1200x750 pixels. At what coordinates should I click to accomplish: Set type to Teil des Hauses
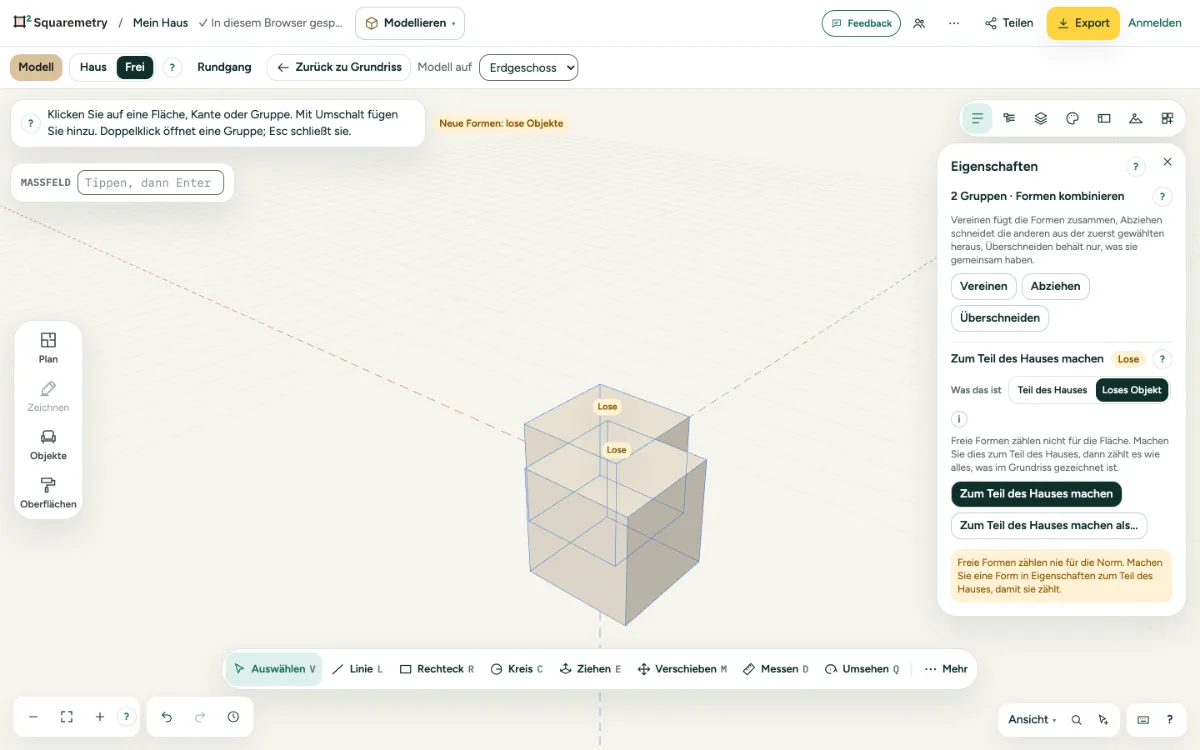click(x=1052, y=390)
